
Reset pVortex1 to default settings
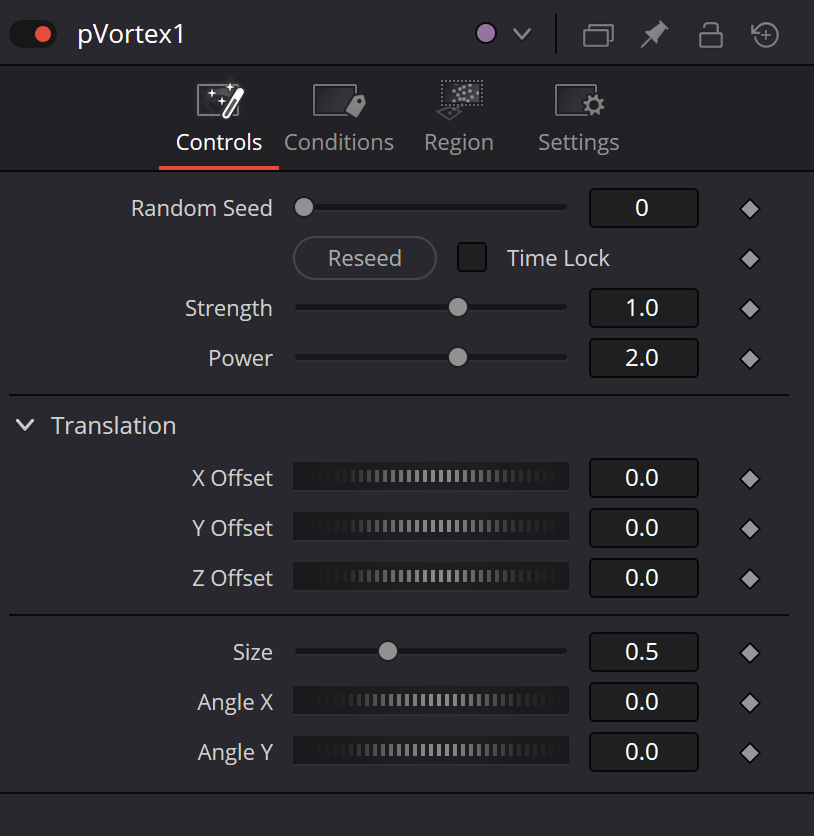[765, 35]
